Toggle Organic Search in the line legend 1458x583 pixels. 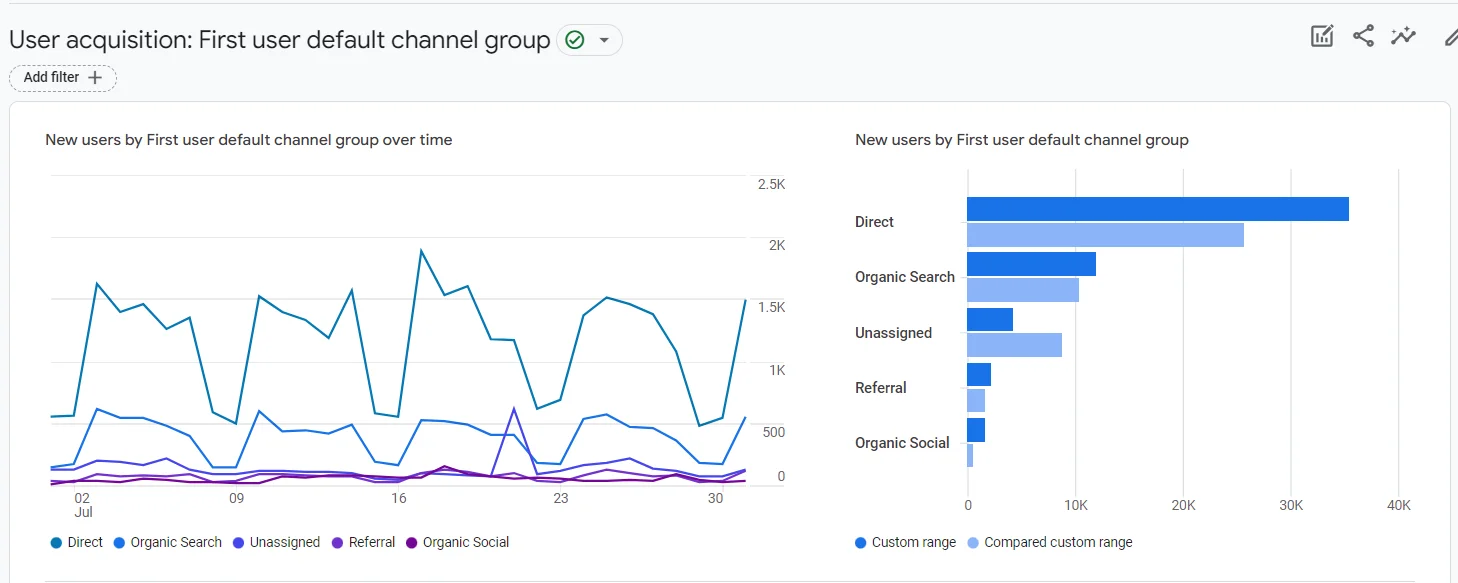(168, 542)
